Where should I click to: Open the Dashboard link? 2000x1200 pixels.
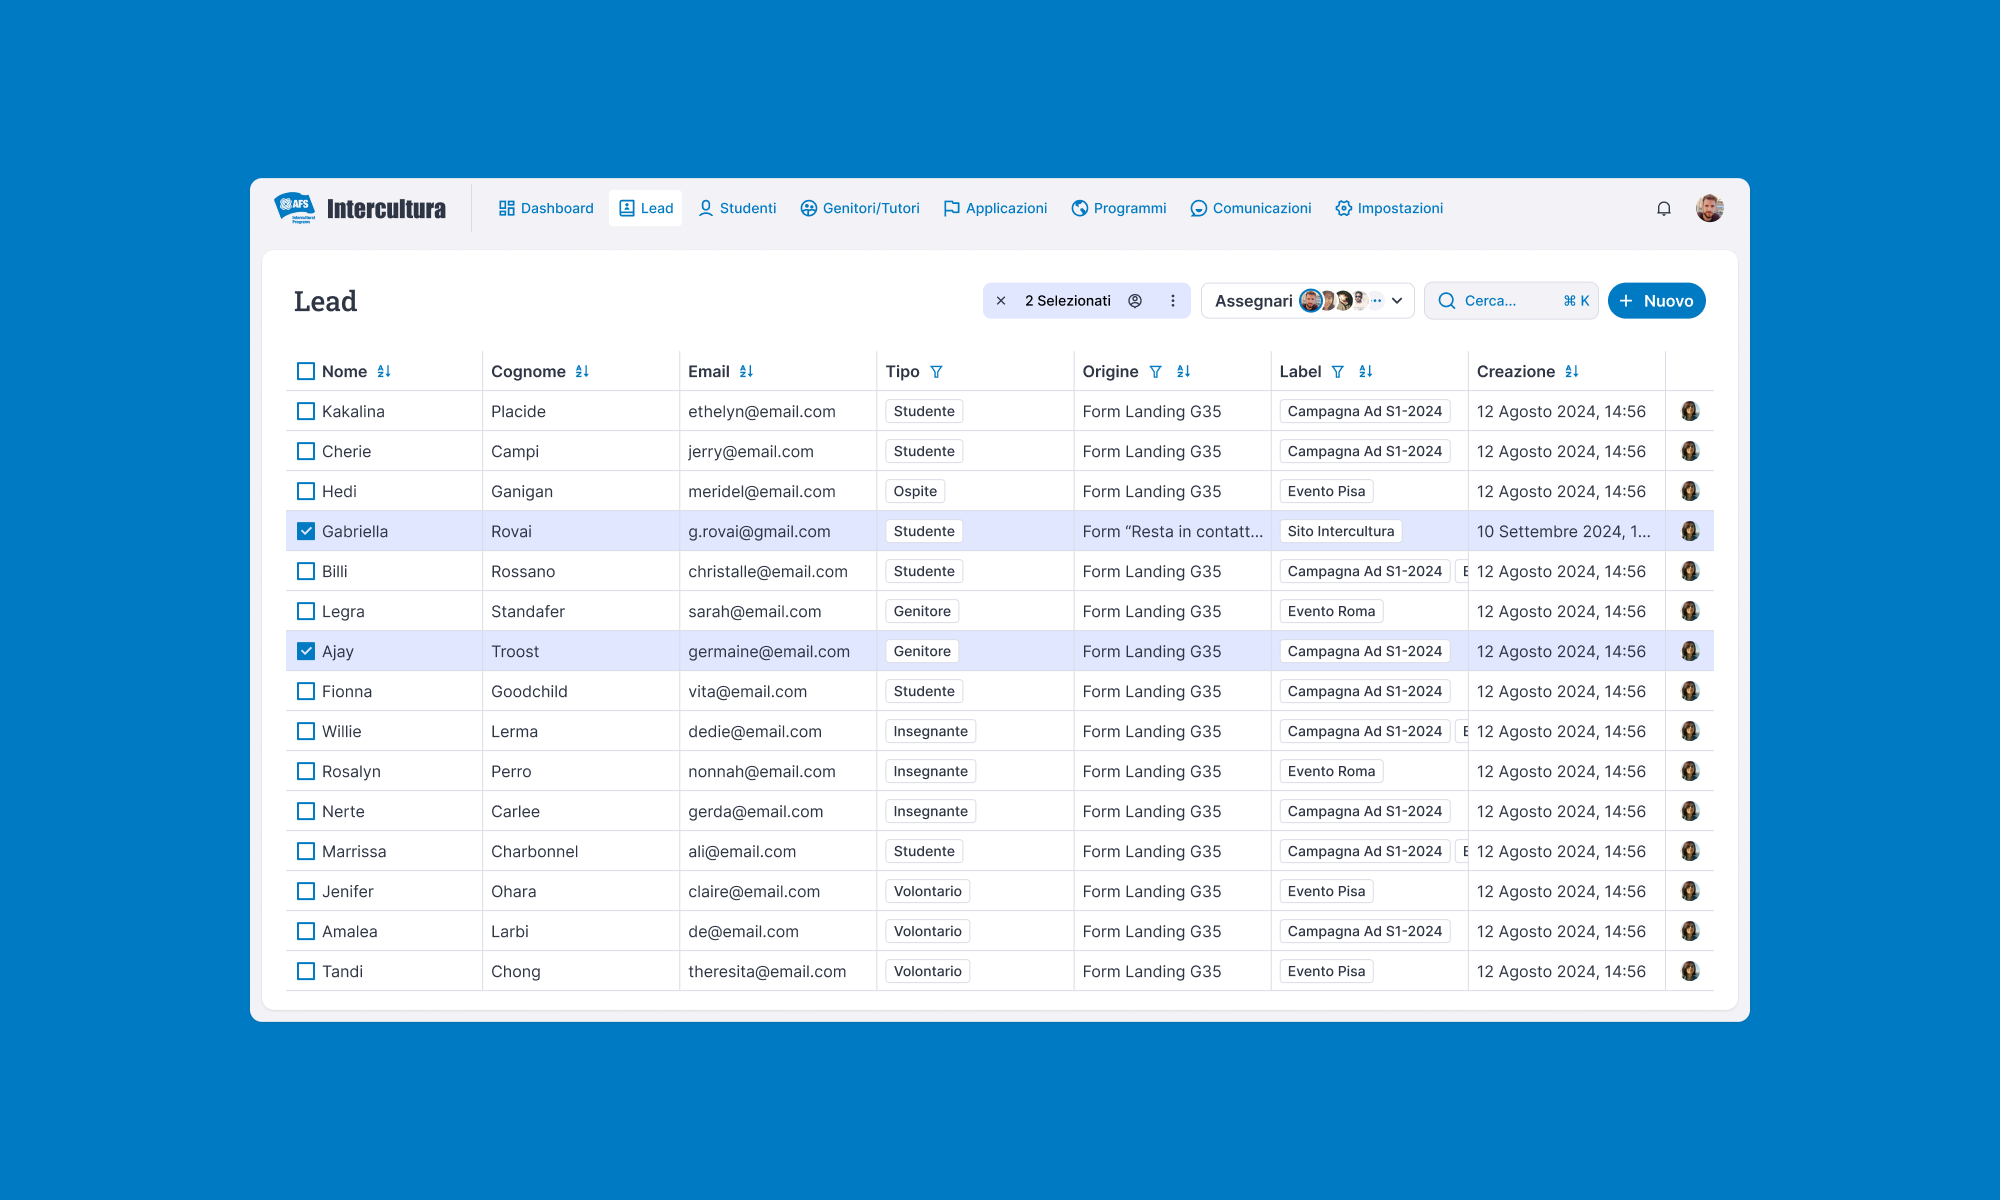coord(546,208)
